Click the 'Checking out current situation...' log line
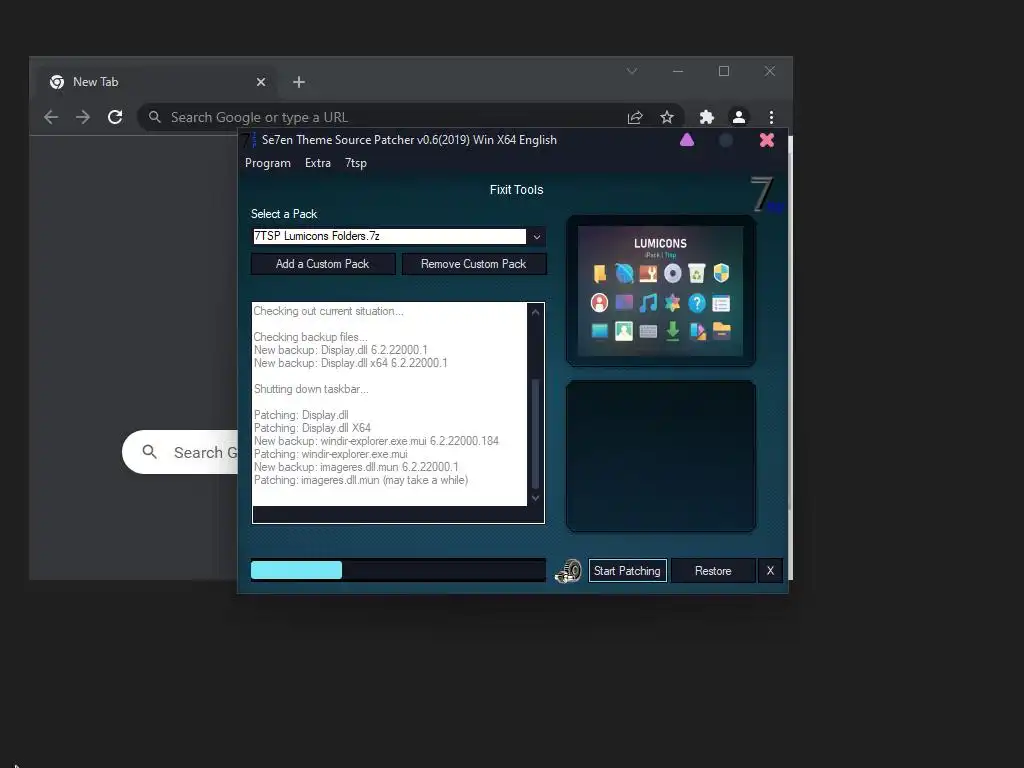This screenshot has width=1024, height=768. coord(328,312)
